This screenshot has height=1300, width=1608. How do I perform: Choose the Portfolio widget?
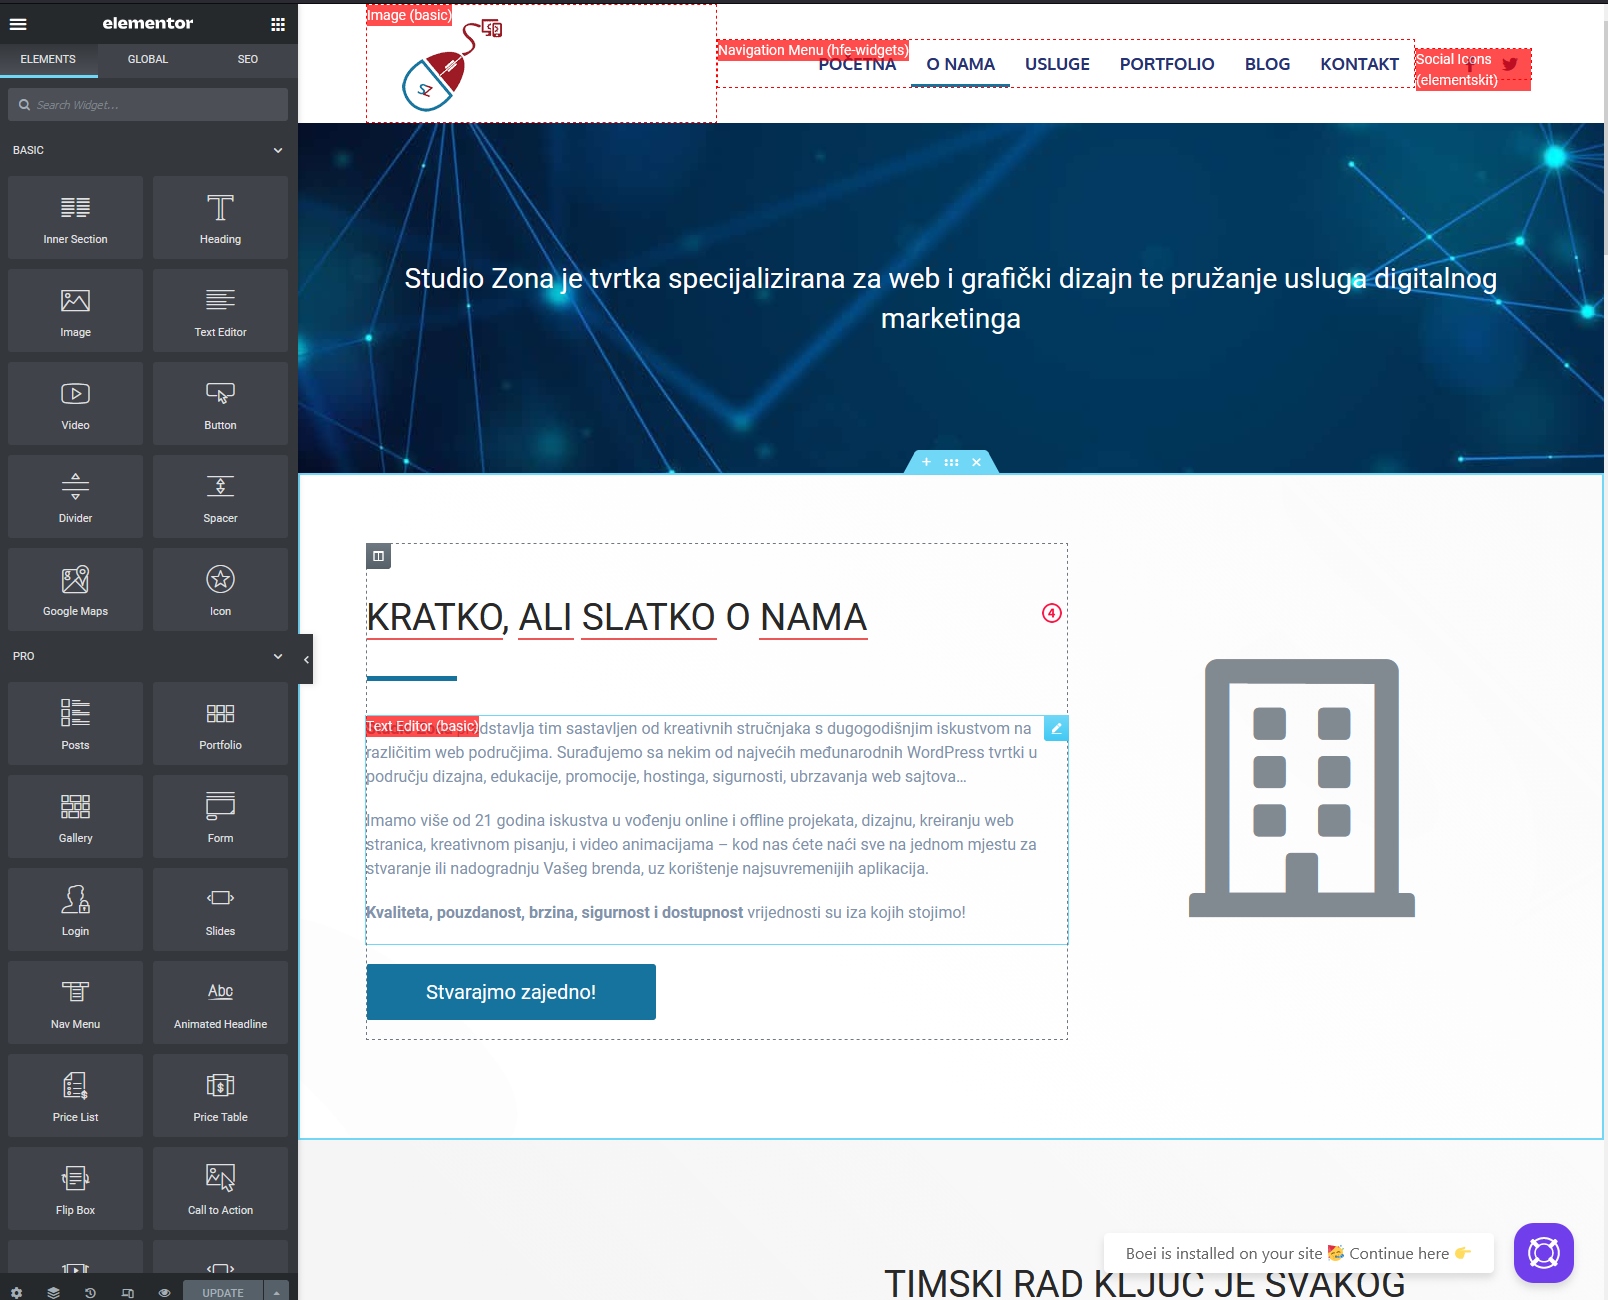coord(220,724)
